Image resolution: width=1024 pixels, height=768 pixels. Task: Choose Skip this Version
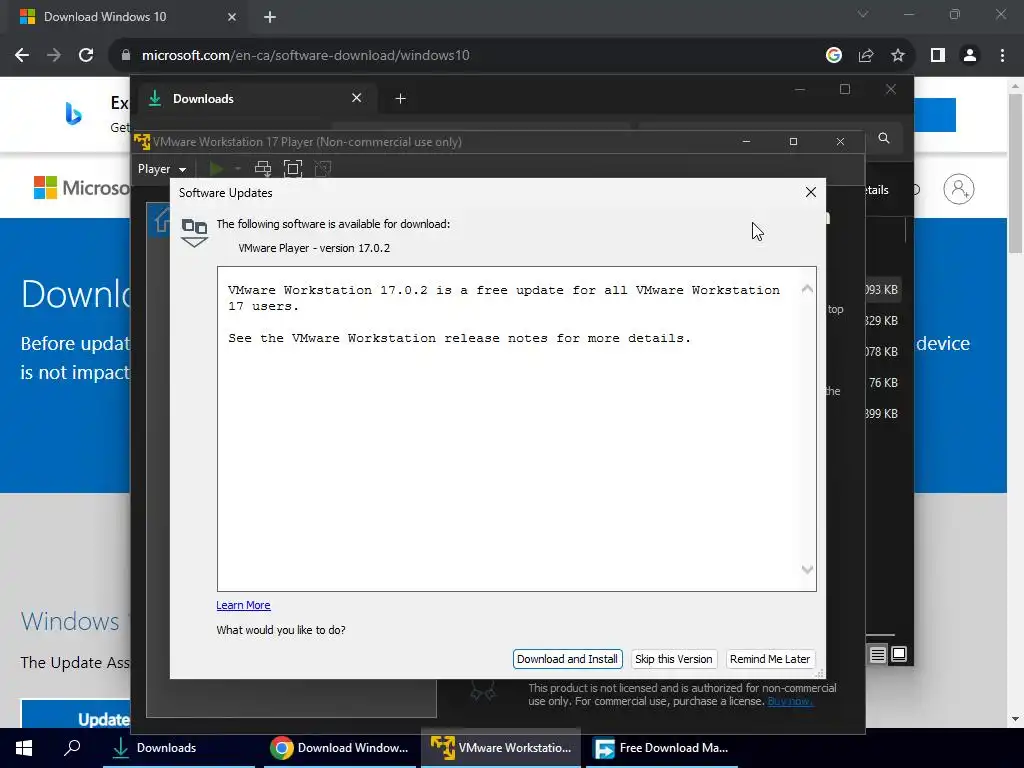click(673, 659)
